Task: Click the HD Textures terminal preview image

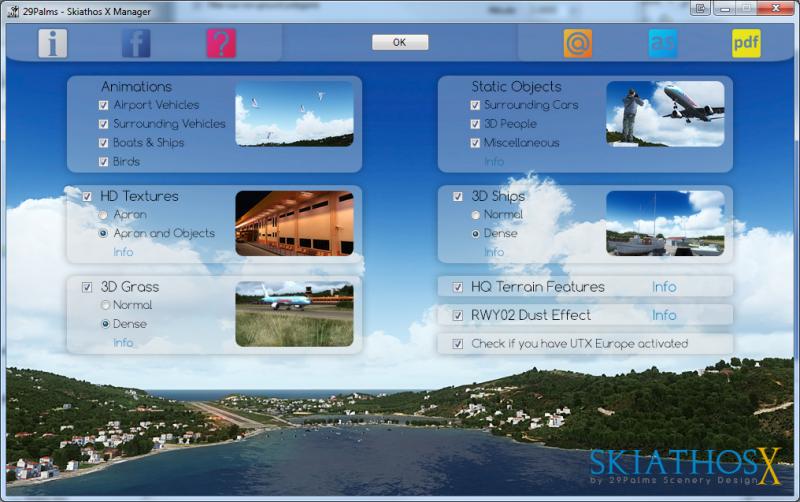Action: (x=294, y=223)
